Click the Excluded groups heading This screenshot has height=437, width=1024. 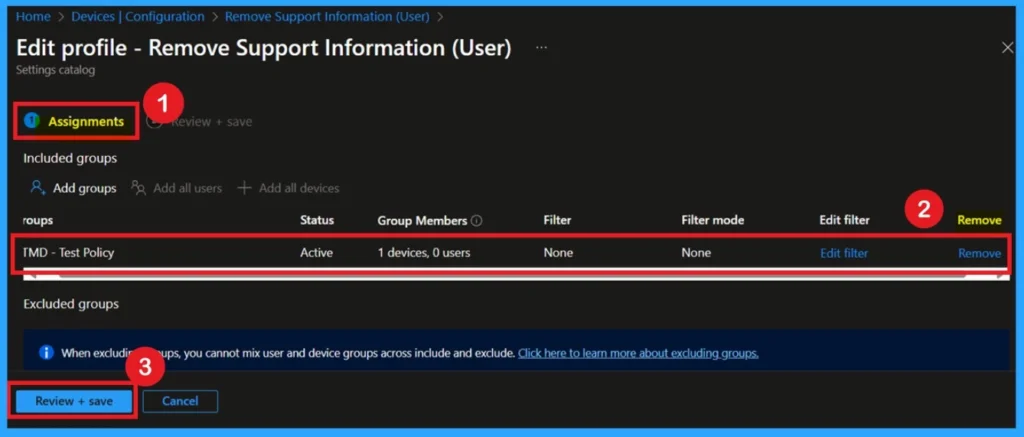(x=71, y=304)
